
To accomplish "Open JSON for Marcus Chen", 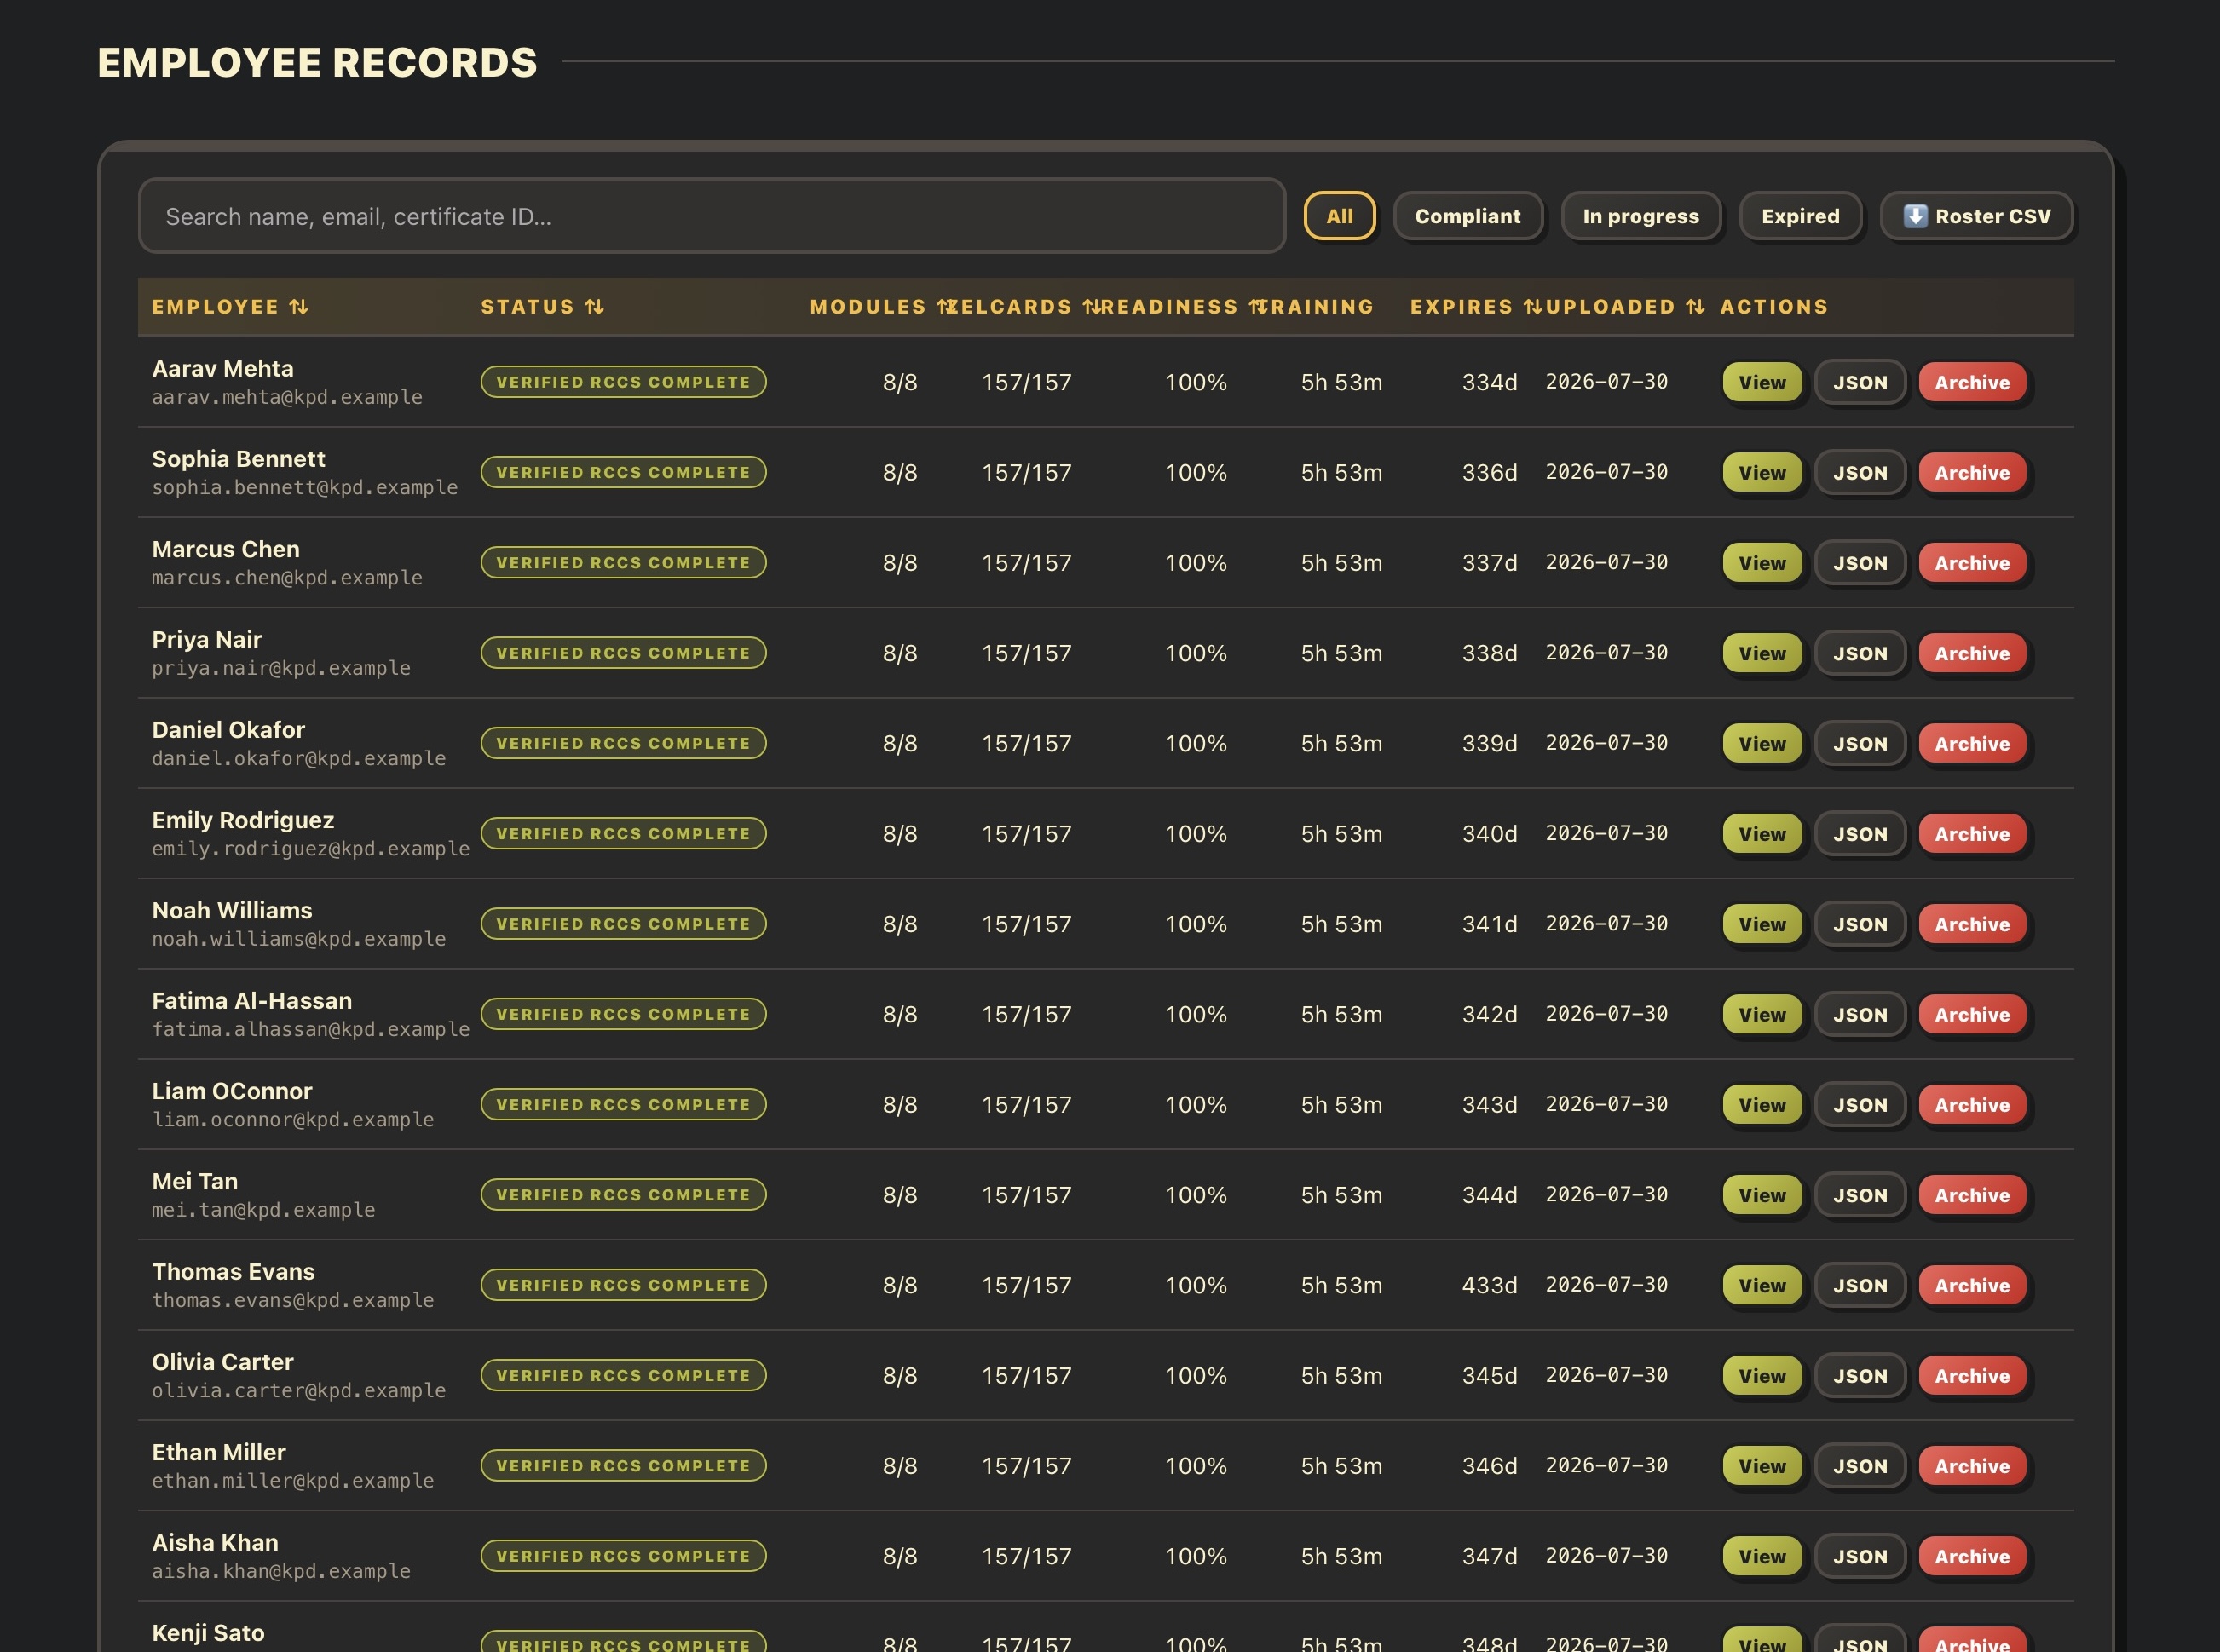I will pos(1860,563).
